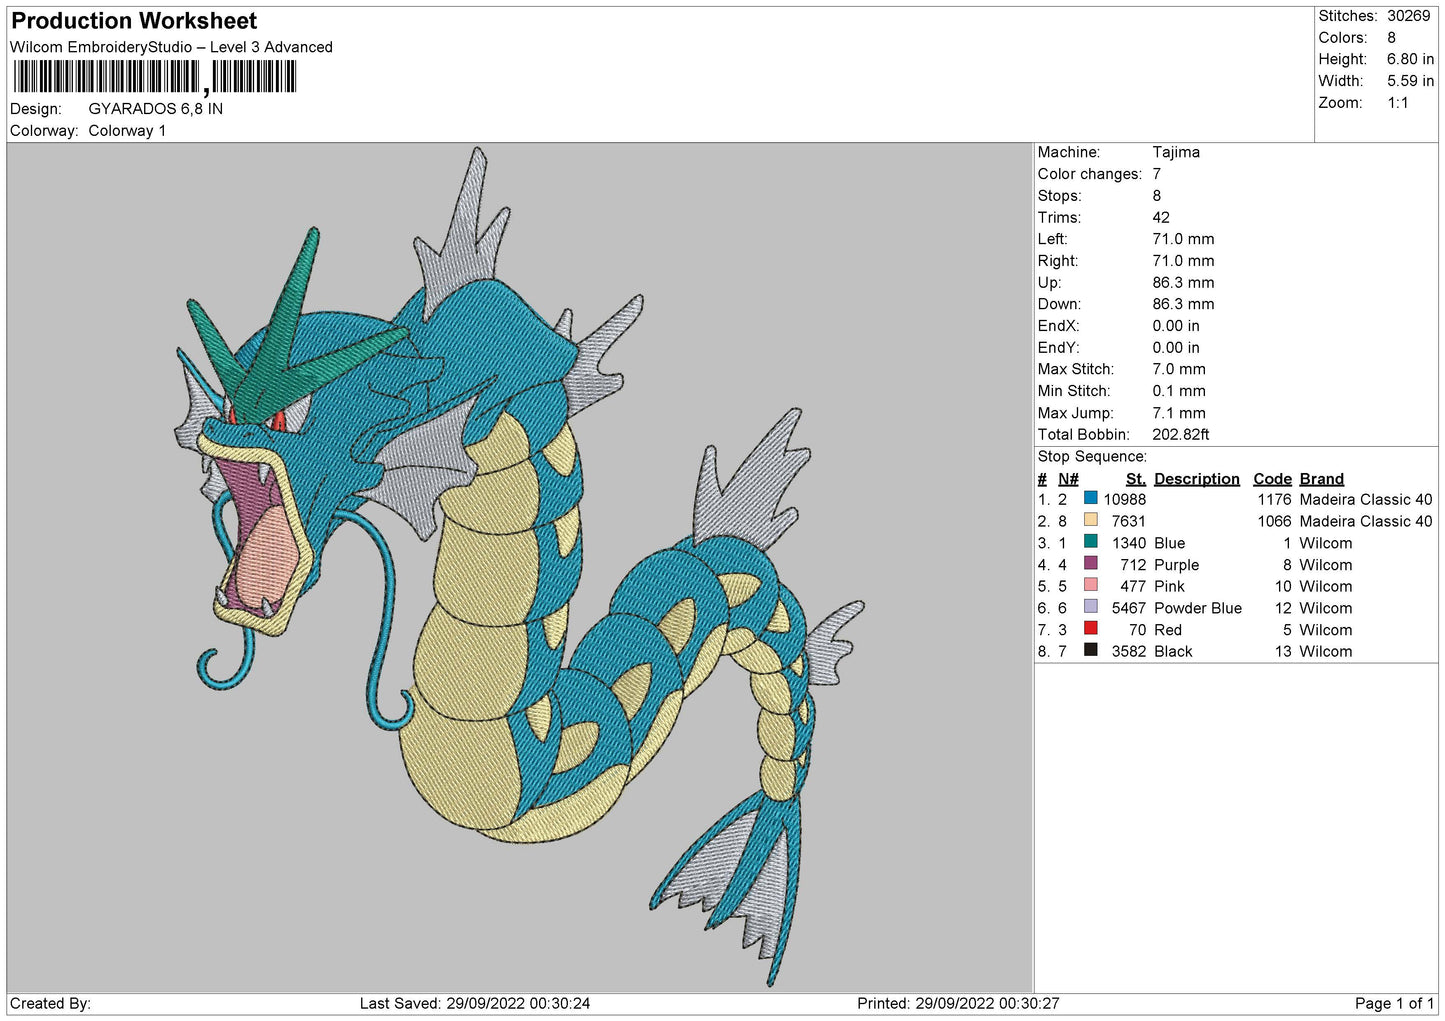Click the 'Wilcom EmbroideryStudio – Level 3 Advanced' text
This screenshot has width=1445, height=1021.
(x=171, y=47)
